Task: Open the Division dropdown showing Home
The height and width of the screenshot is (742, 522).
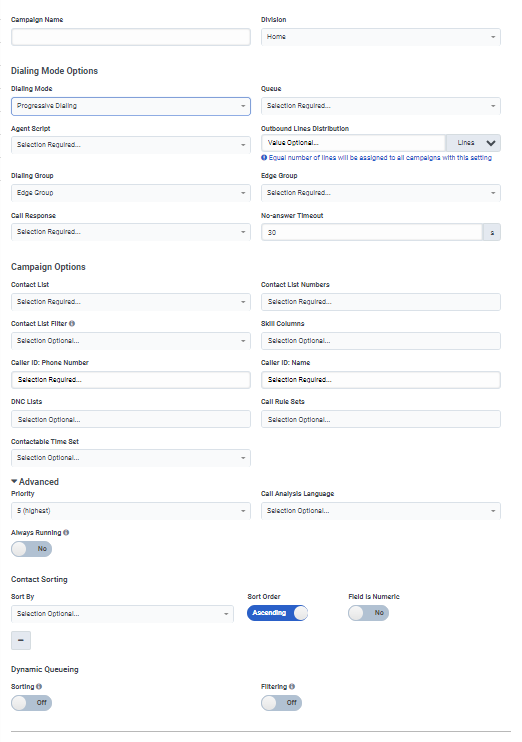Action: (x=380, y=37)
